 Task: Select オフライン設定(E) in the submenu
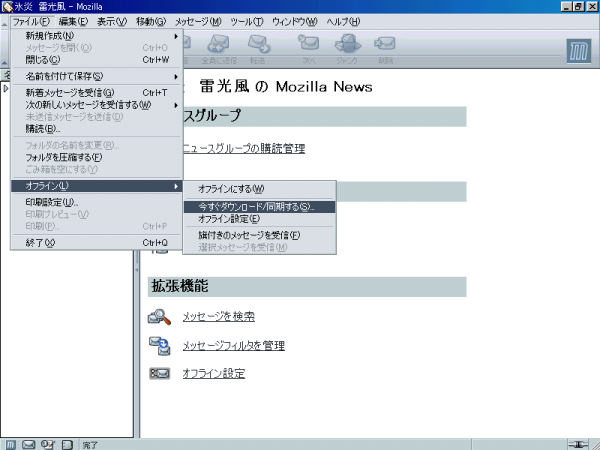point(259,219)
